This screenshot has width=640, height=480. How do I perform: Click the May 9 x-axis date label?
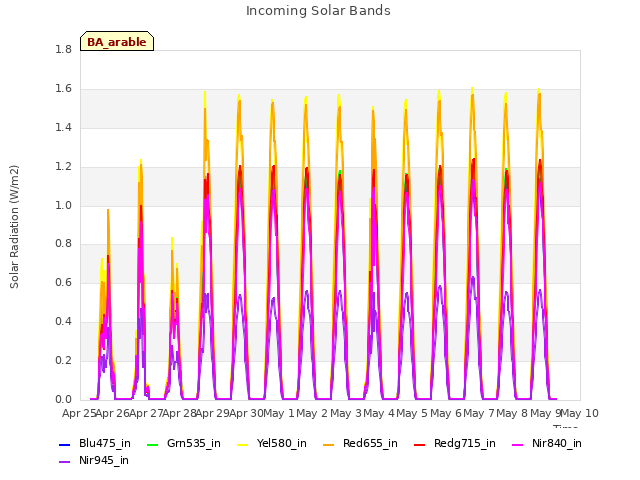coord(546,413)
